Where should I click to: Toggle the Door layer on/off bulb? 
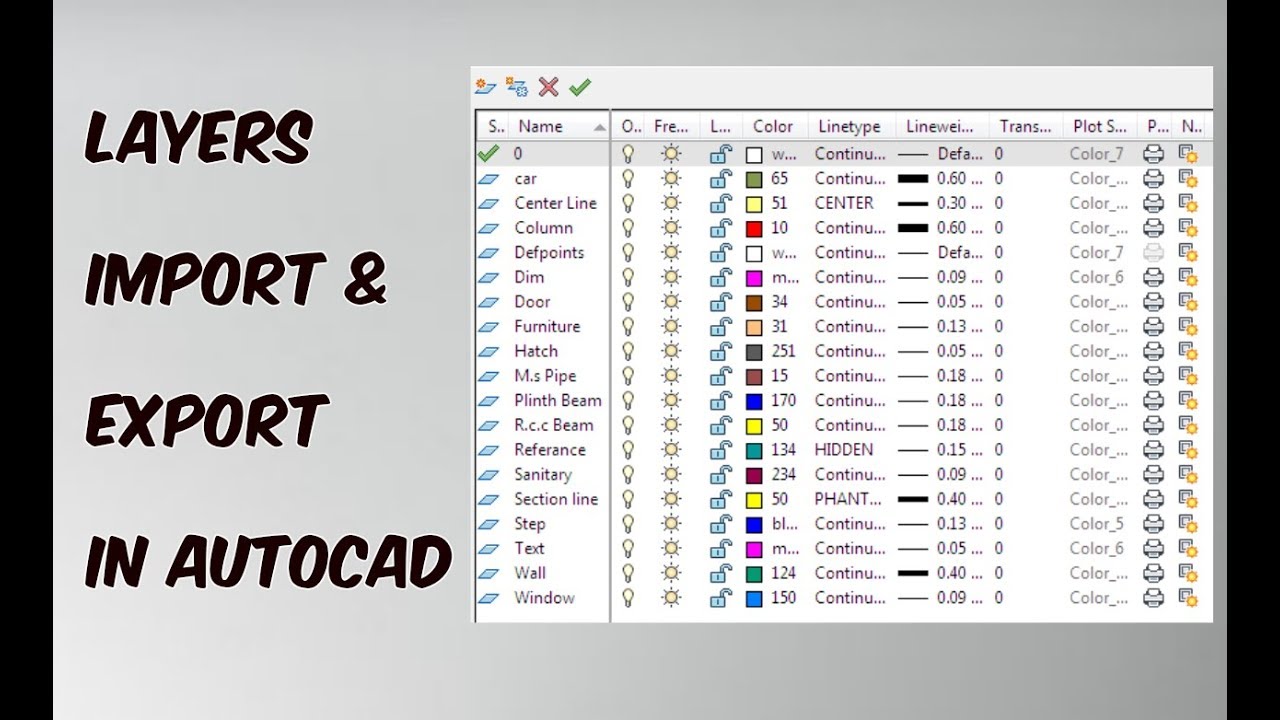click(x=628, y=302)
